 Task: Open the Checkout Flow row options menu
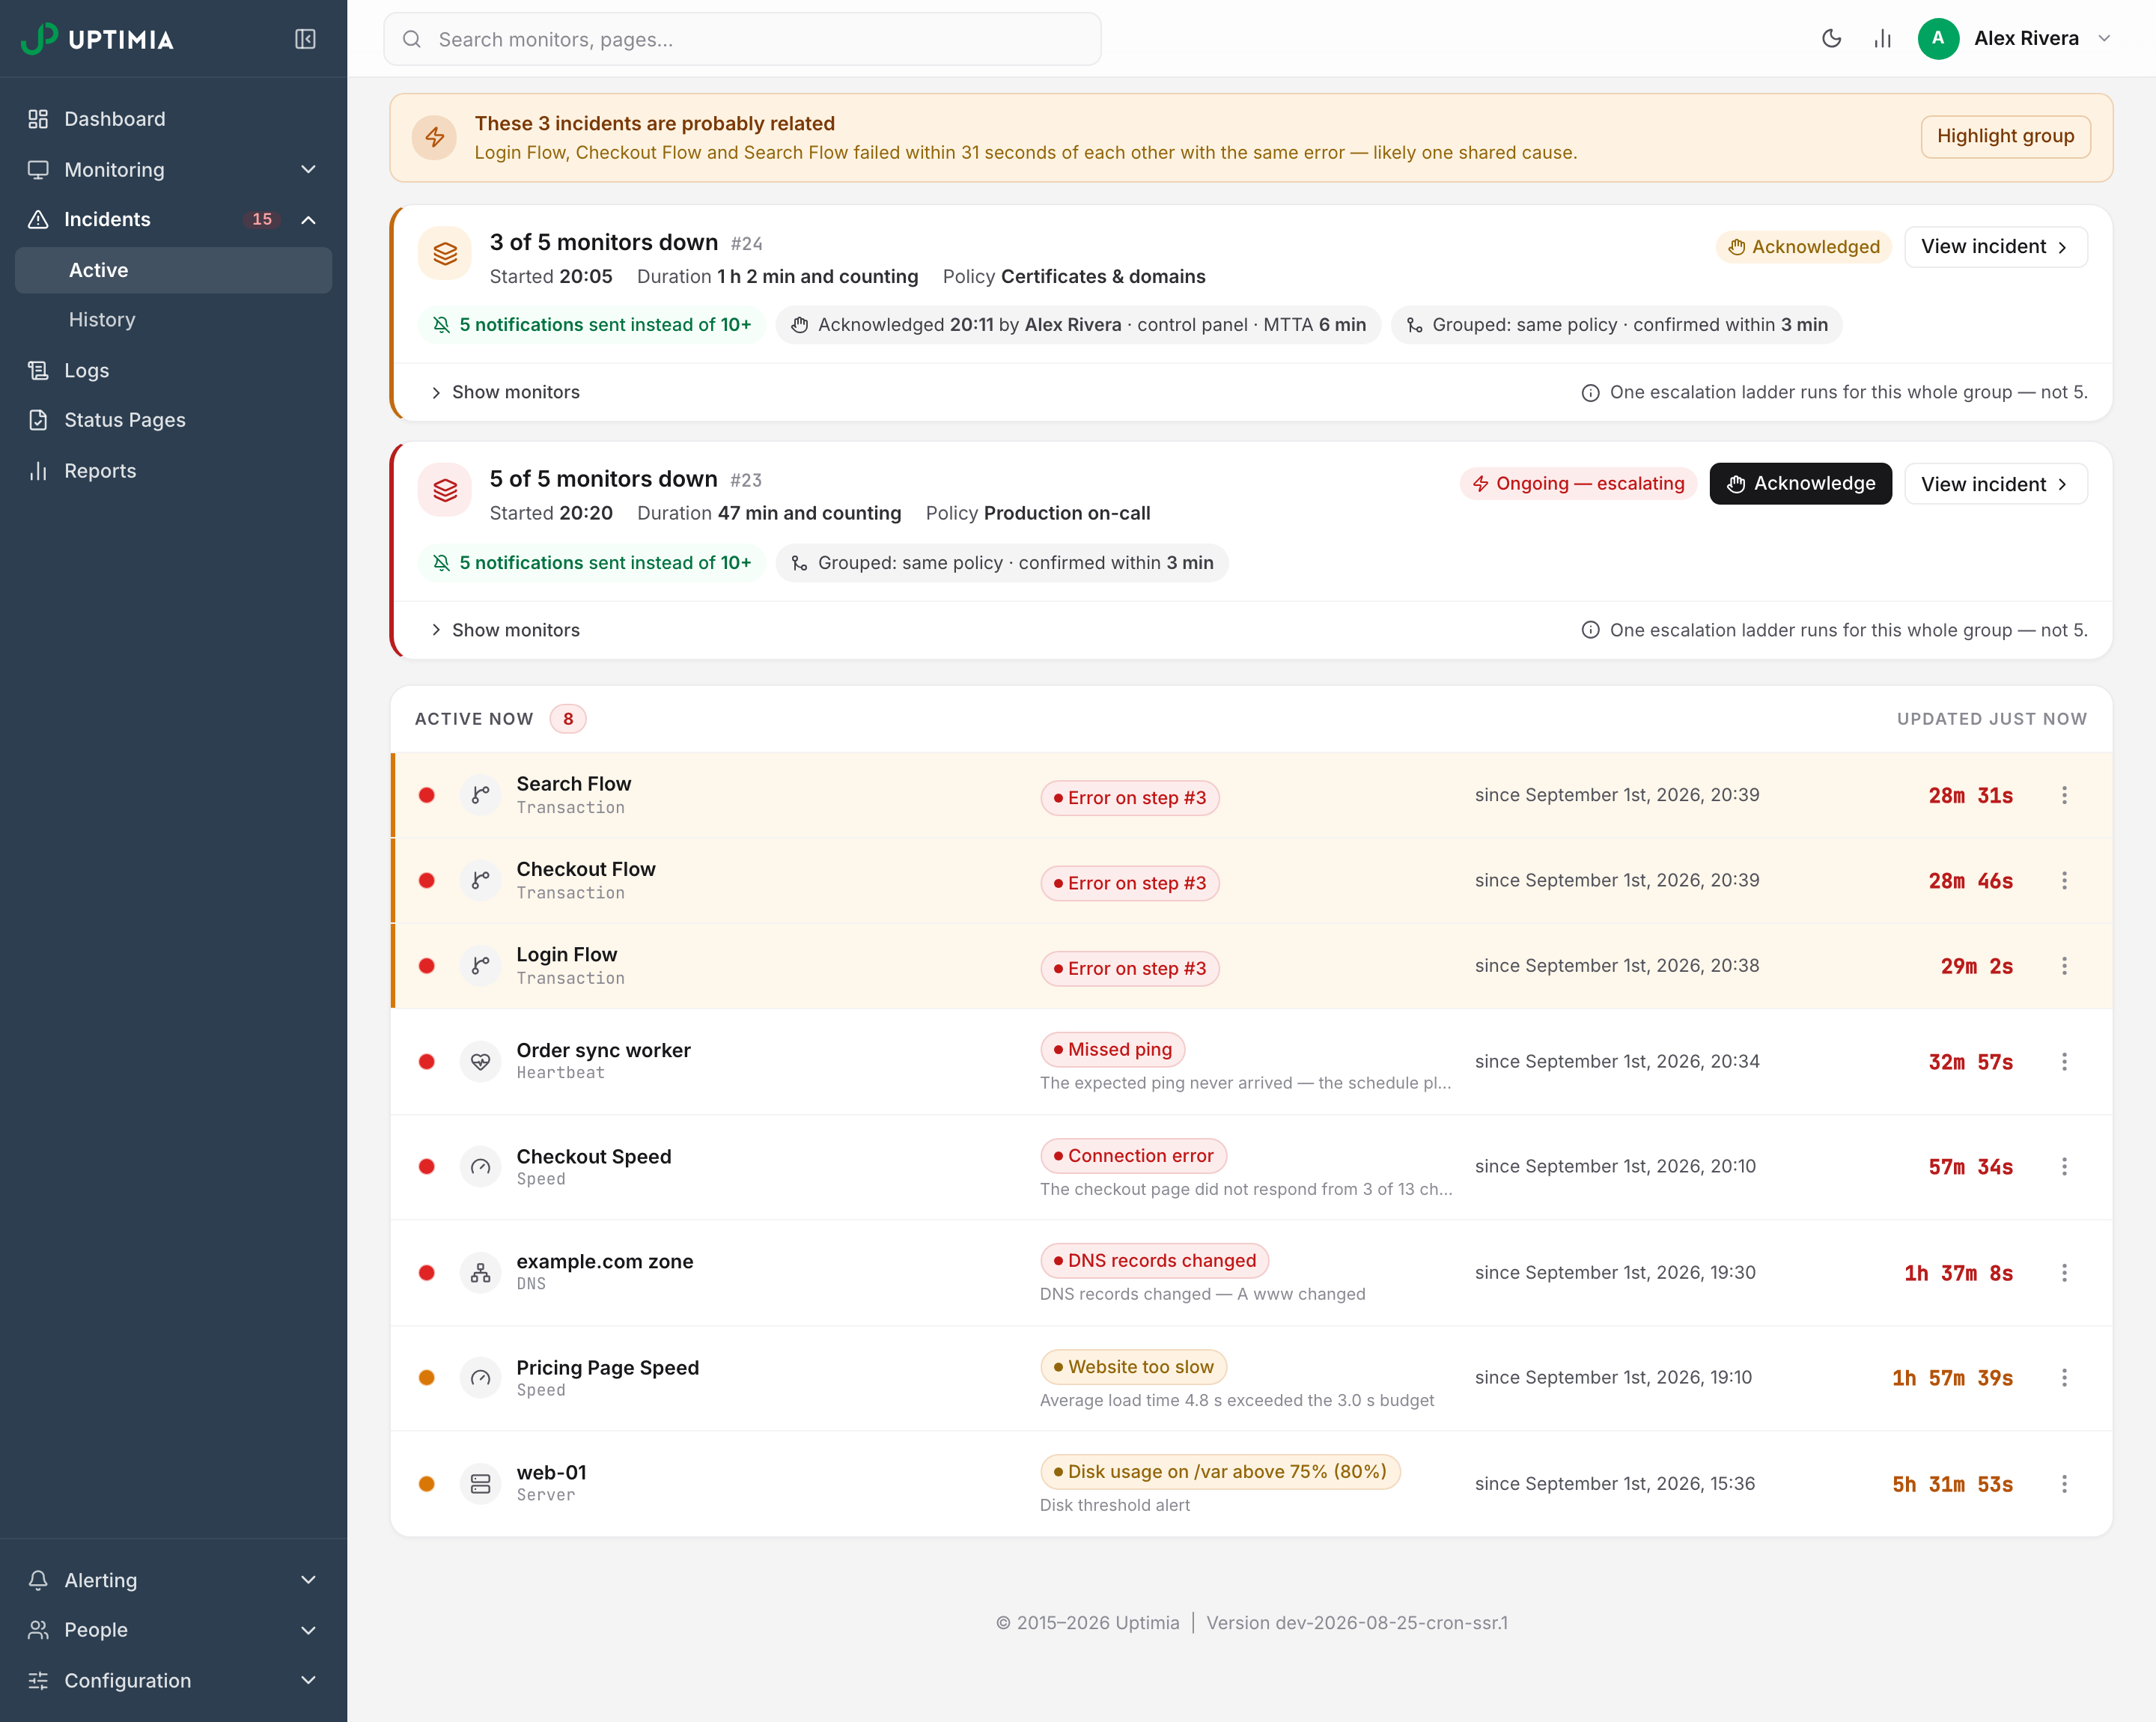(2064, 881)
